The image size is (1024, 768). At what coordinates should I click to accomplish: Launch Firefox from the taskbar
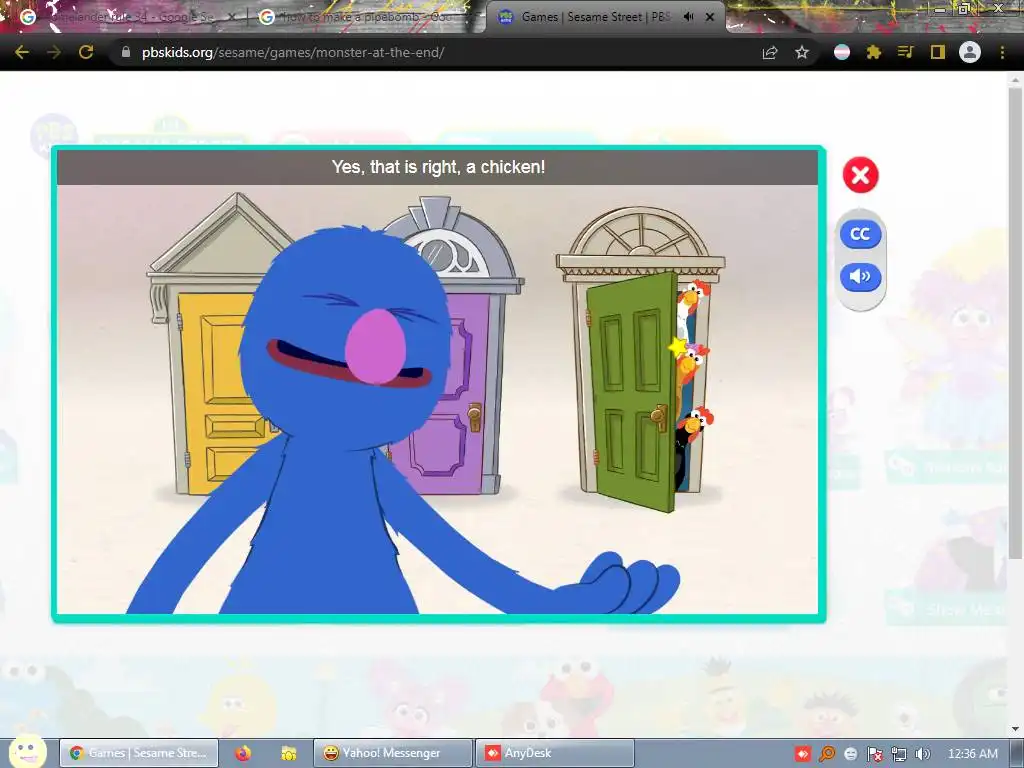click(x=243, y=753)
